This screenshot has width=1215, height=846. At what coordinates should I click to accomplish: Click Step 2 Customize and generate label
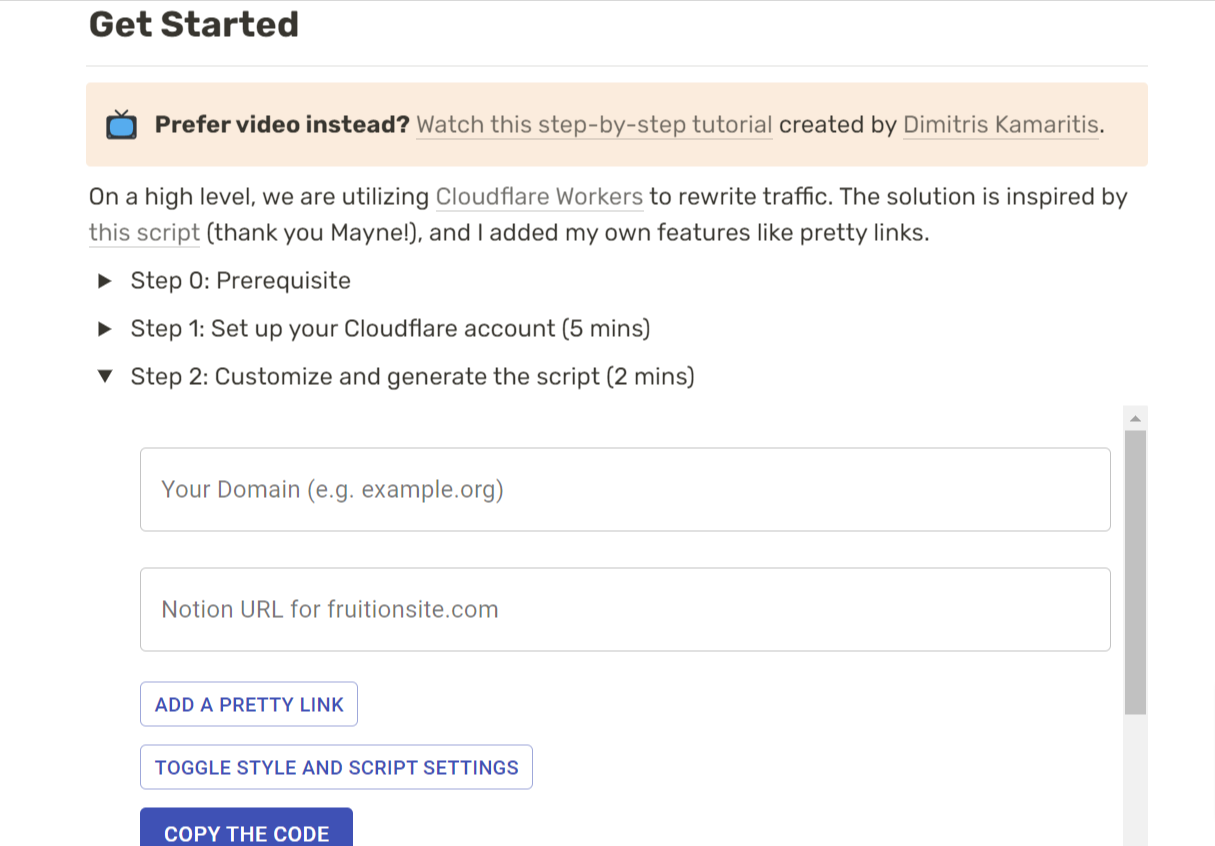412,377
